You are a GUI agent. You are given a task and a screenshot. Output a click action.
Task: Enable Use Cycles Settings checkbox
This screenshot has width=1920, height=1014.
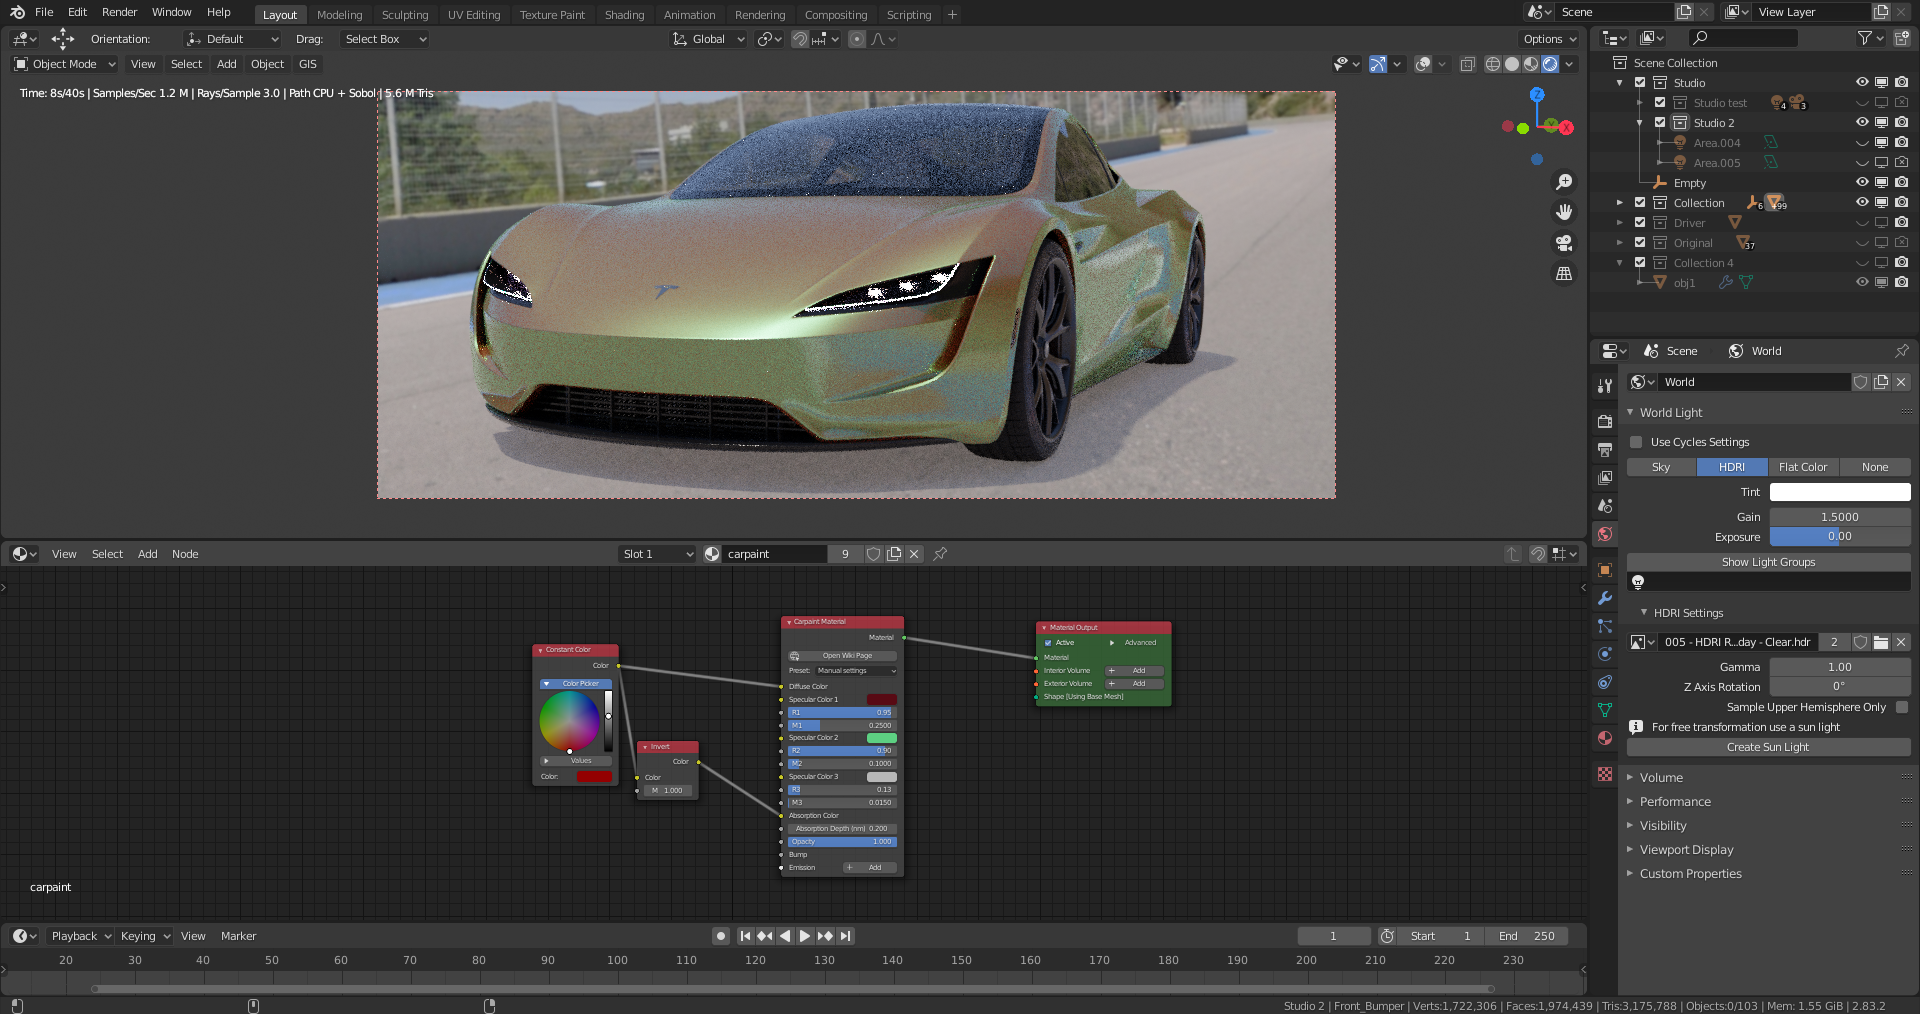[1636, 442]
